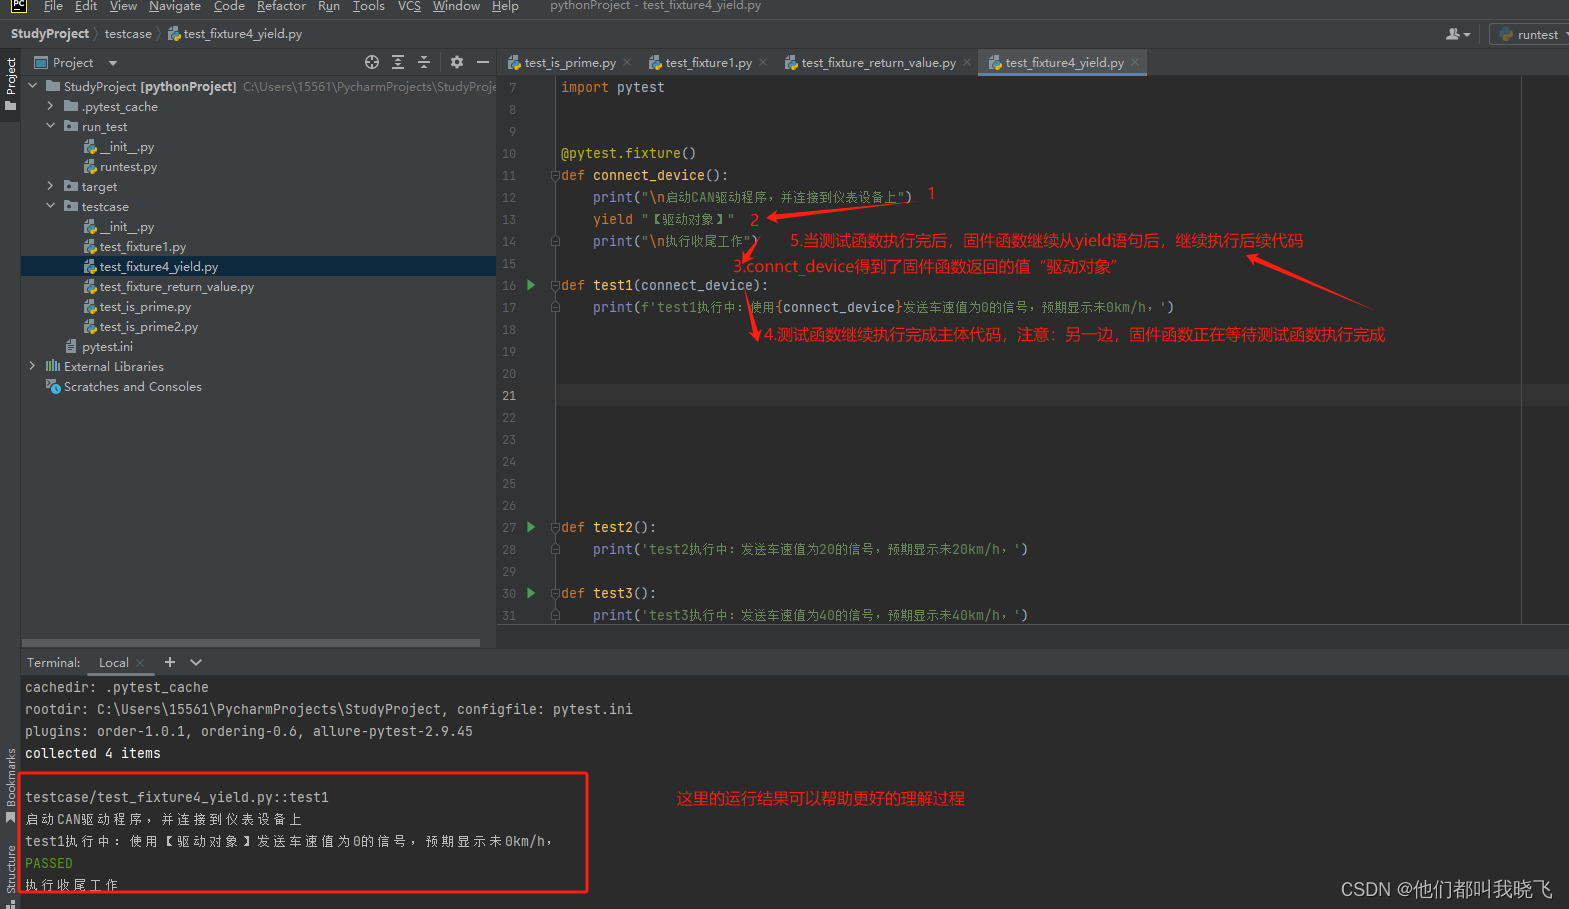Open the Tools menu
1569x909 pixels.
[368, 6]
